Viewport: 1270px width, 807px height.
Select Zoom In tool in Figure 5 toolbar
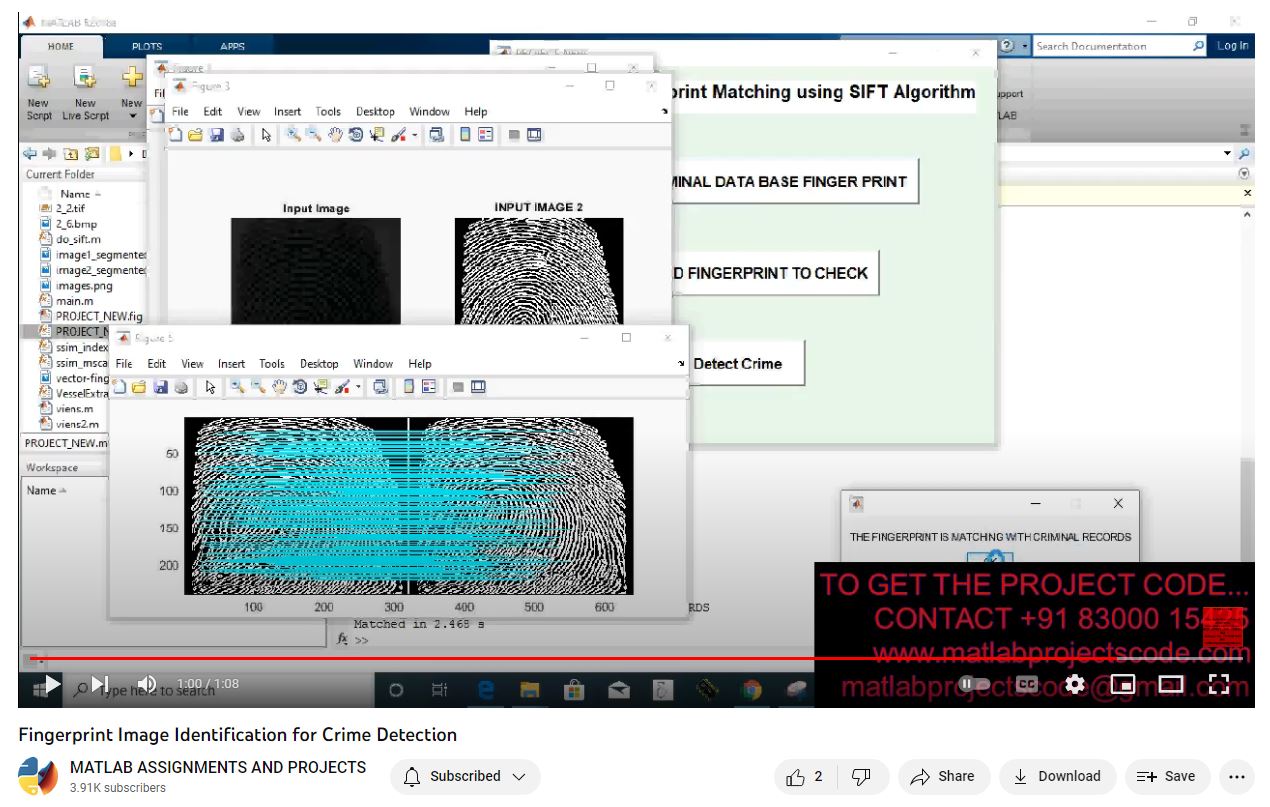237,387
